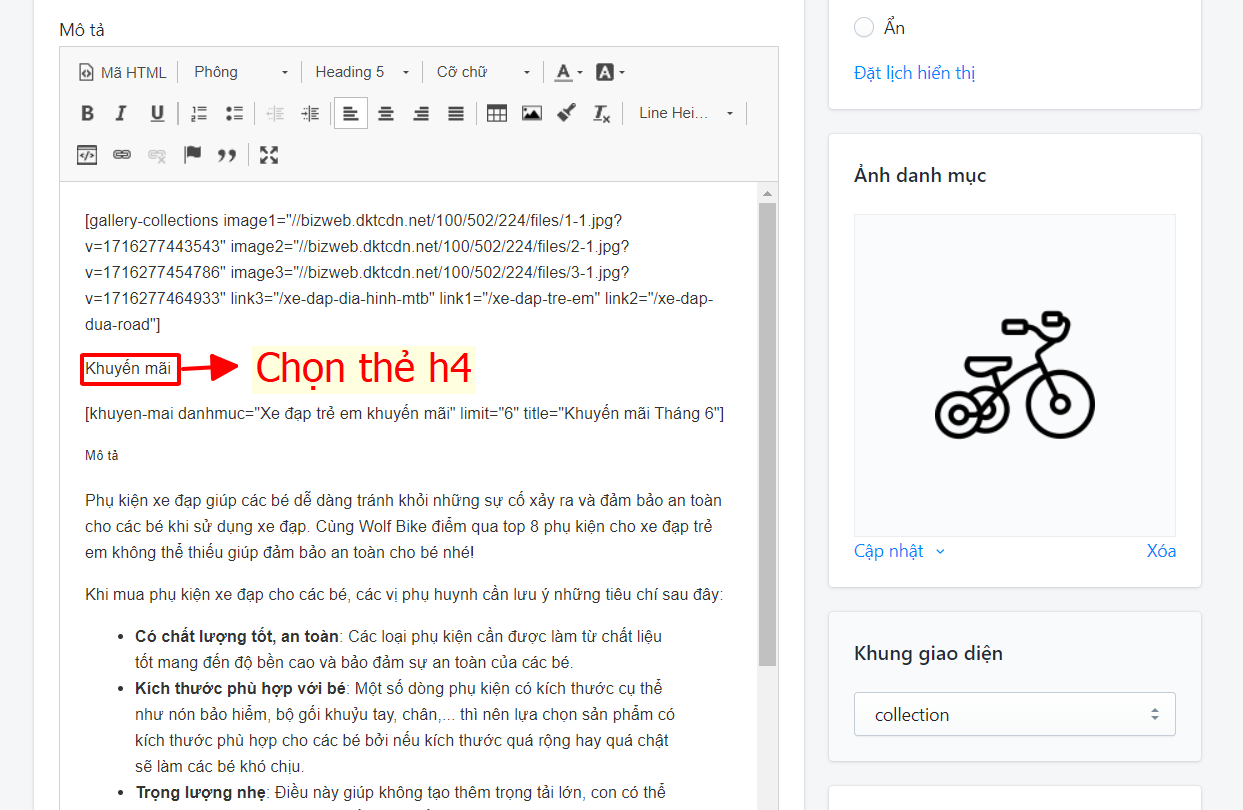This screenshot has height=810, width=1243.
Task: Open the Khung giao diện collection select
Action: (1015, 715)
